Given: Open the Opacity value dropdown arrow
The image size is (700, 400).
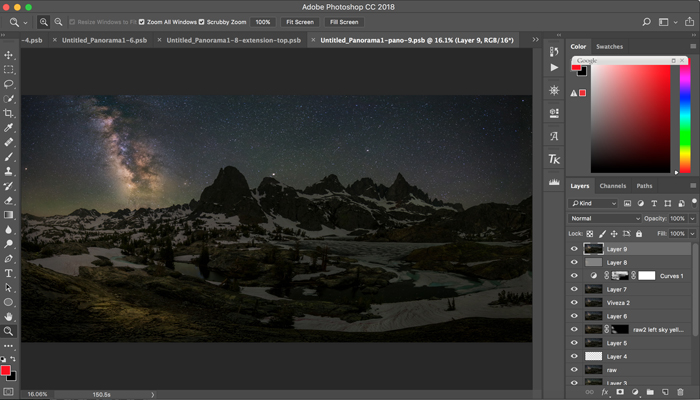Looking at the screenshot, I should coord(691,218).
